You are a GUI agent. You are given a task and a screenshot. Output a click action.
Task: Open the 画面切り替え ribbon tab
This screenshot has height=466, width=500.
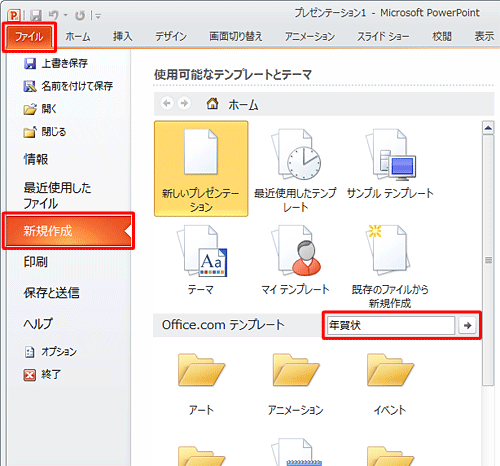(236, 37)
